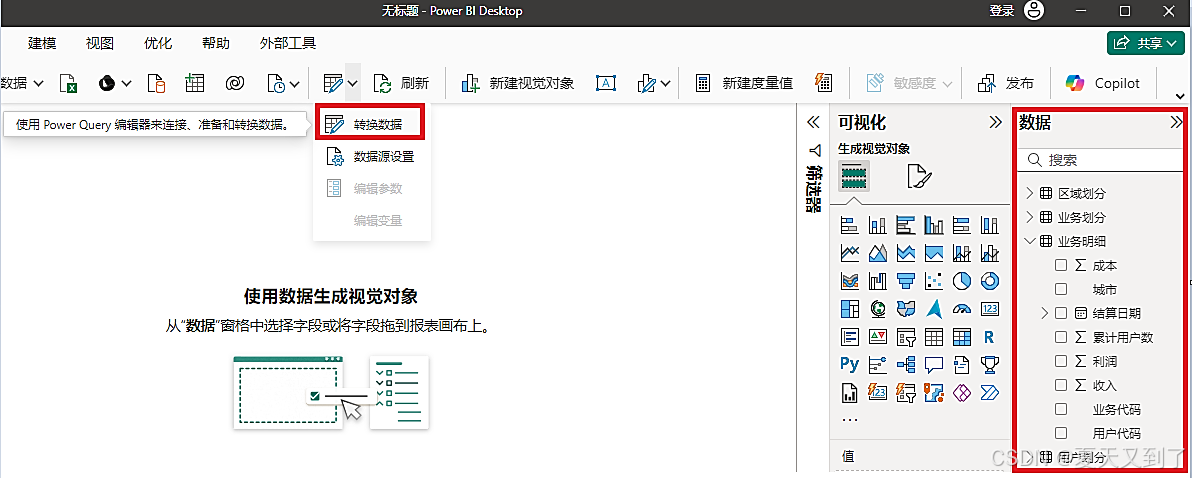1192x478 pixels.
Task: Open the 帮助 ribbon tab
Action: [x=216, y=43]
